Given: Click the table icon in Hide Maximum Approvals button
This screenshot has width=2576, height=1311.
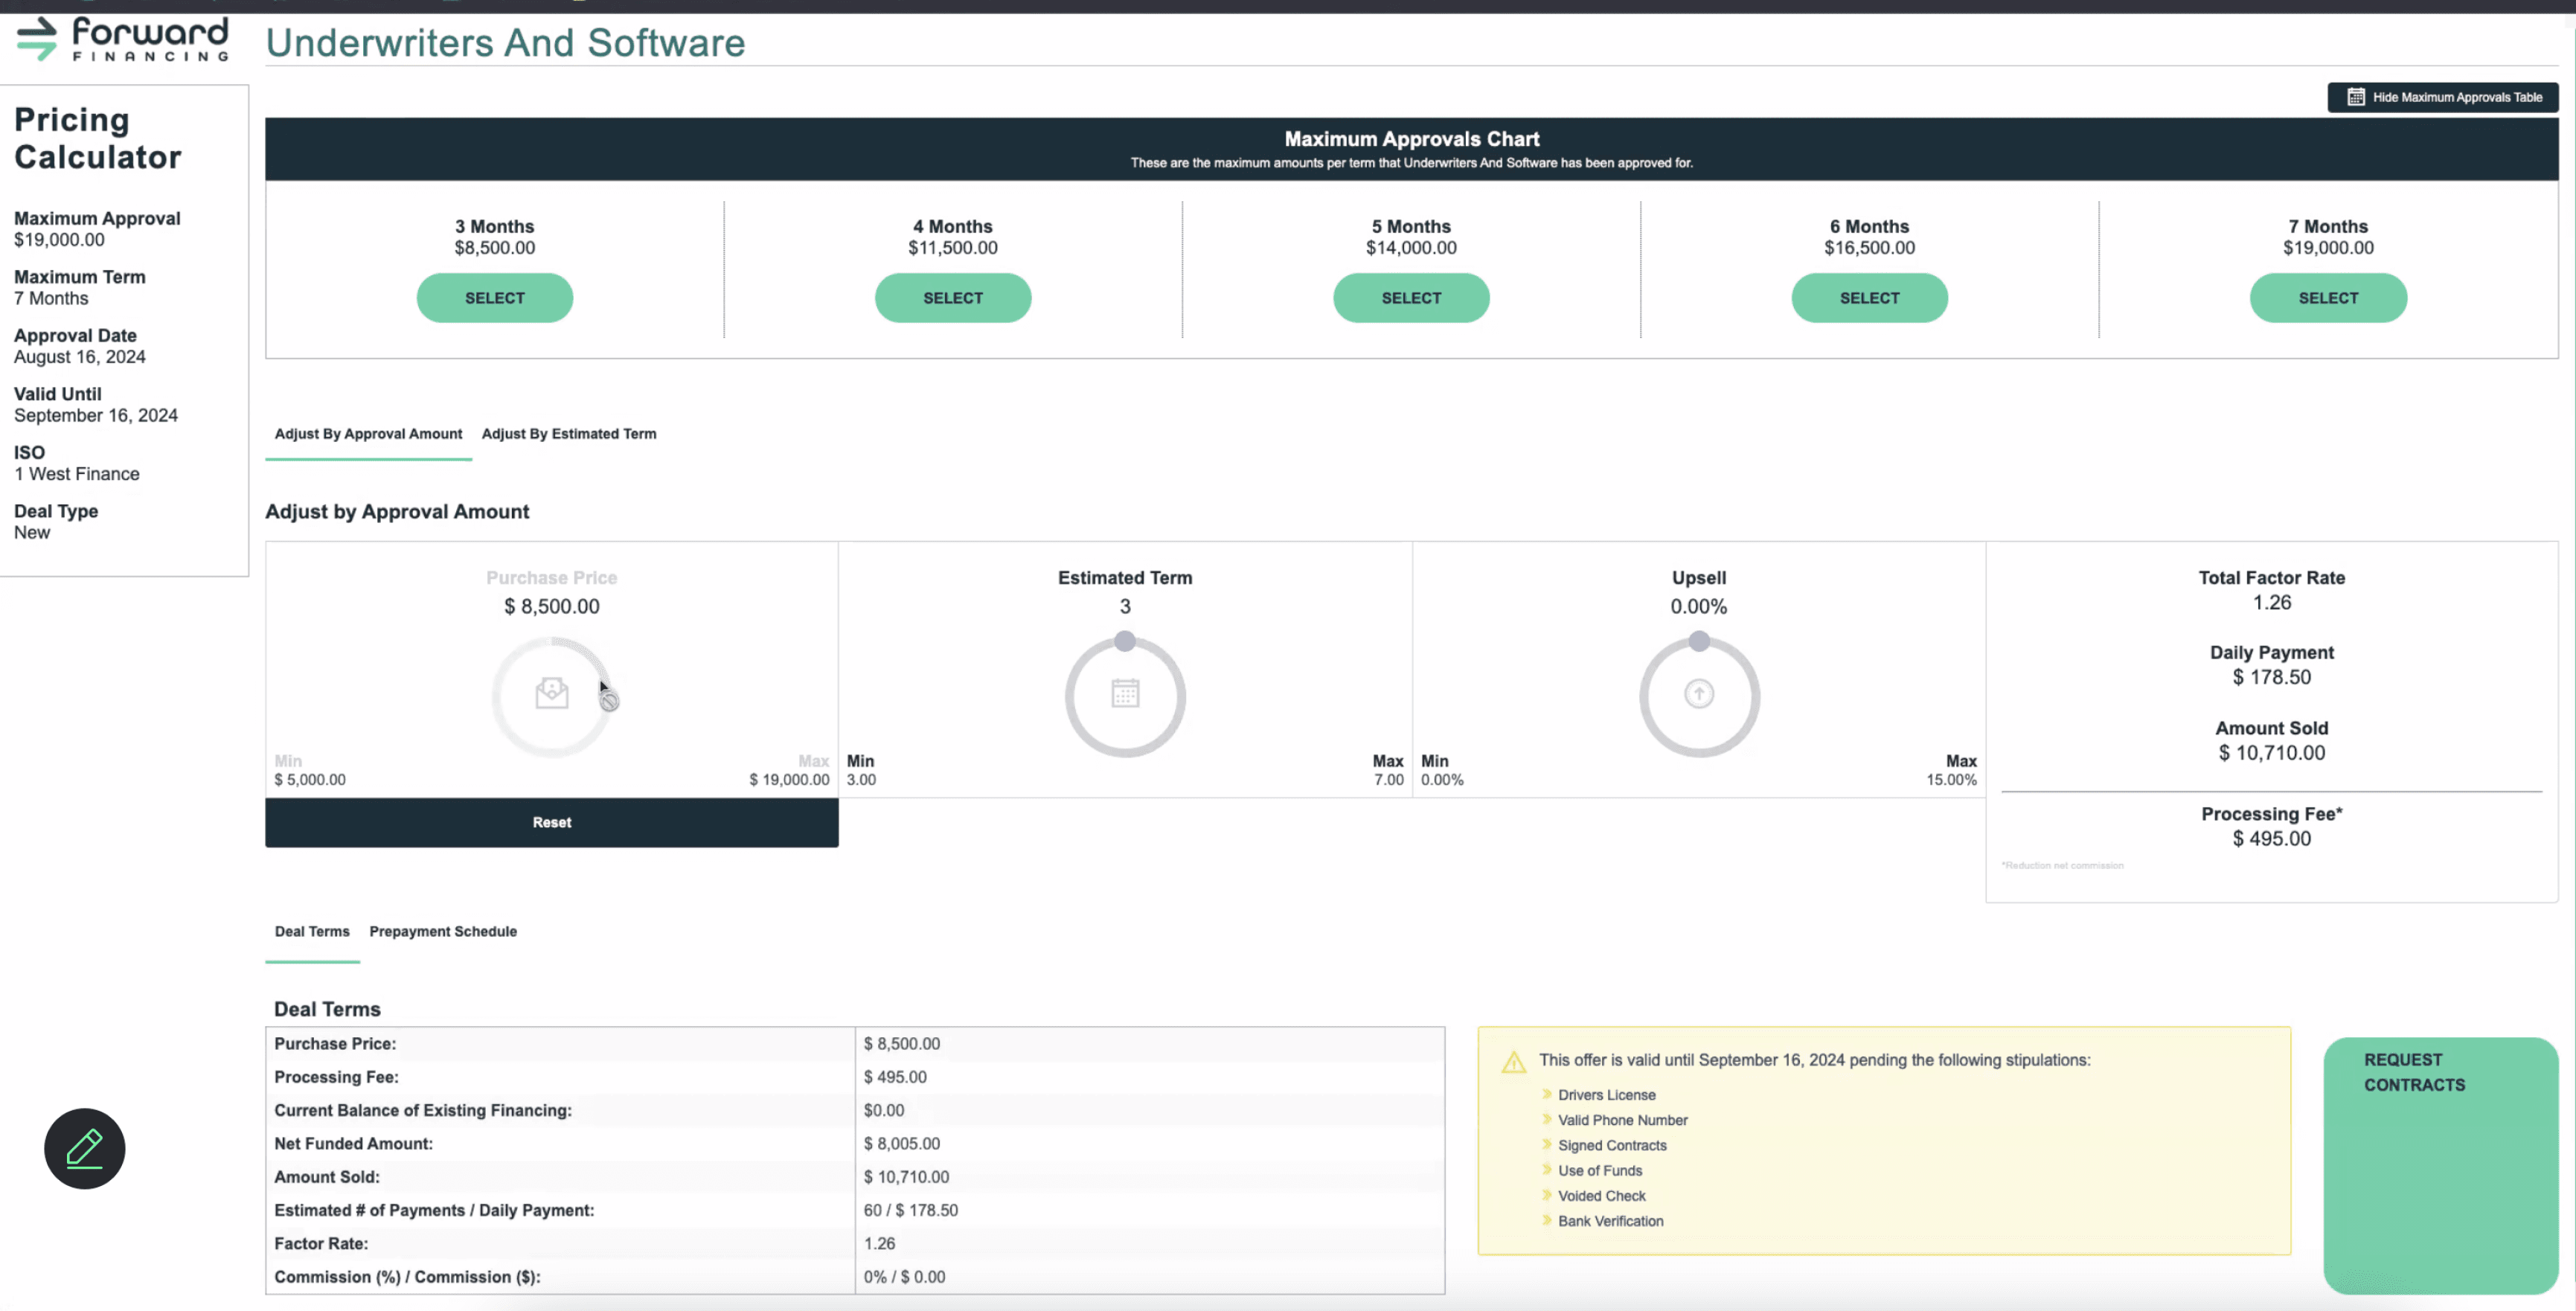Looking at the screenshot, I should [x=2356, y=97].
